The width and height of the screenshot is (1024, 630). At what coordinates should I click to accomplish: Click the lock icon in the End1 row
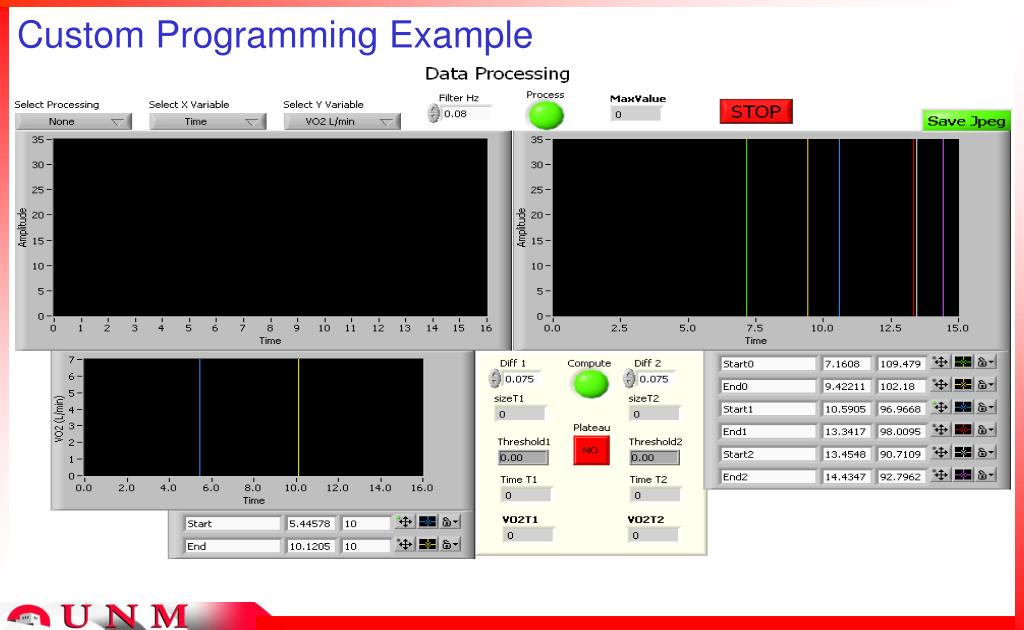(985, 430)
